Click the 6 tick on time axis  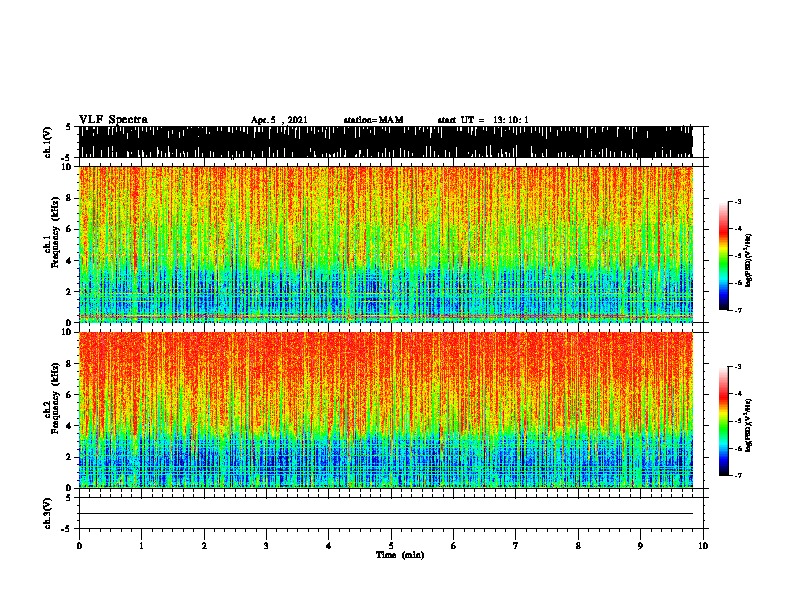pos(454,546)
